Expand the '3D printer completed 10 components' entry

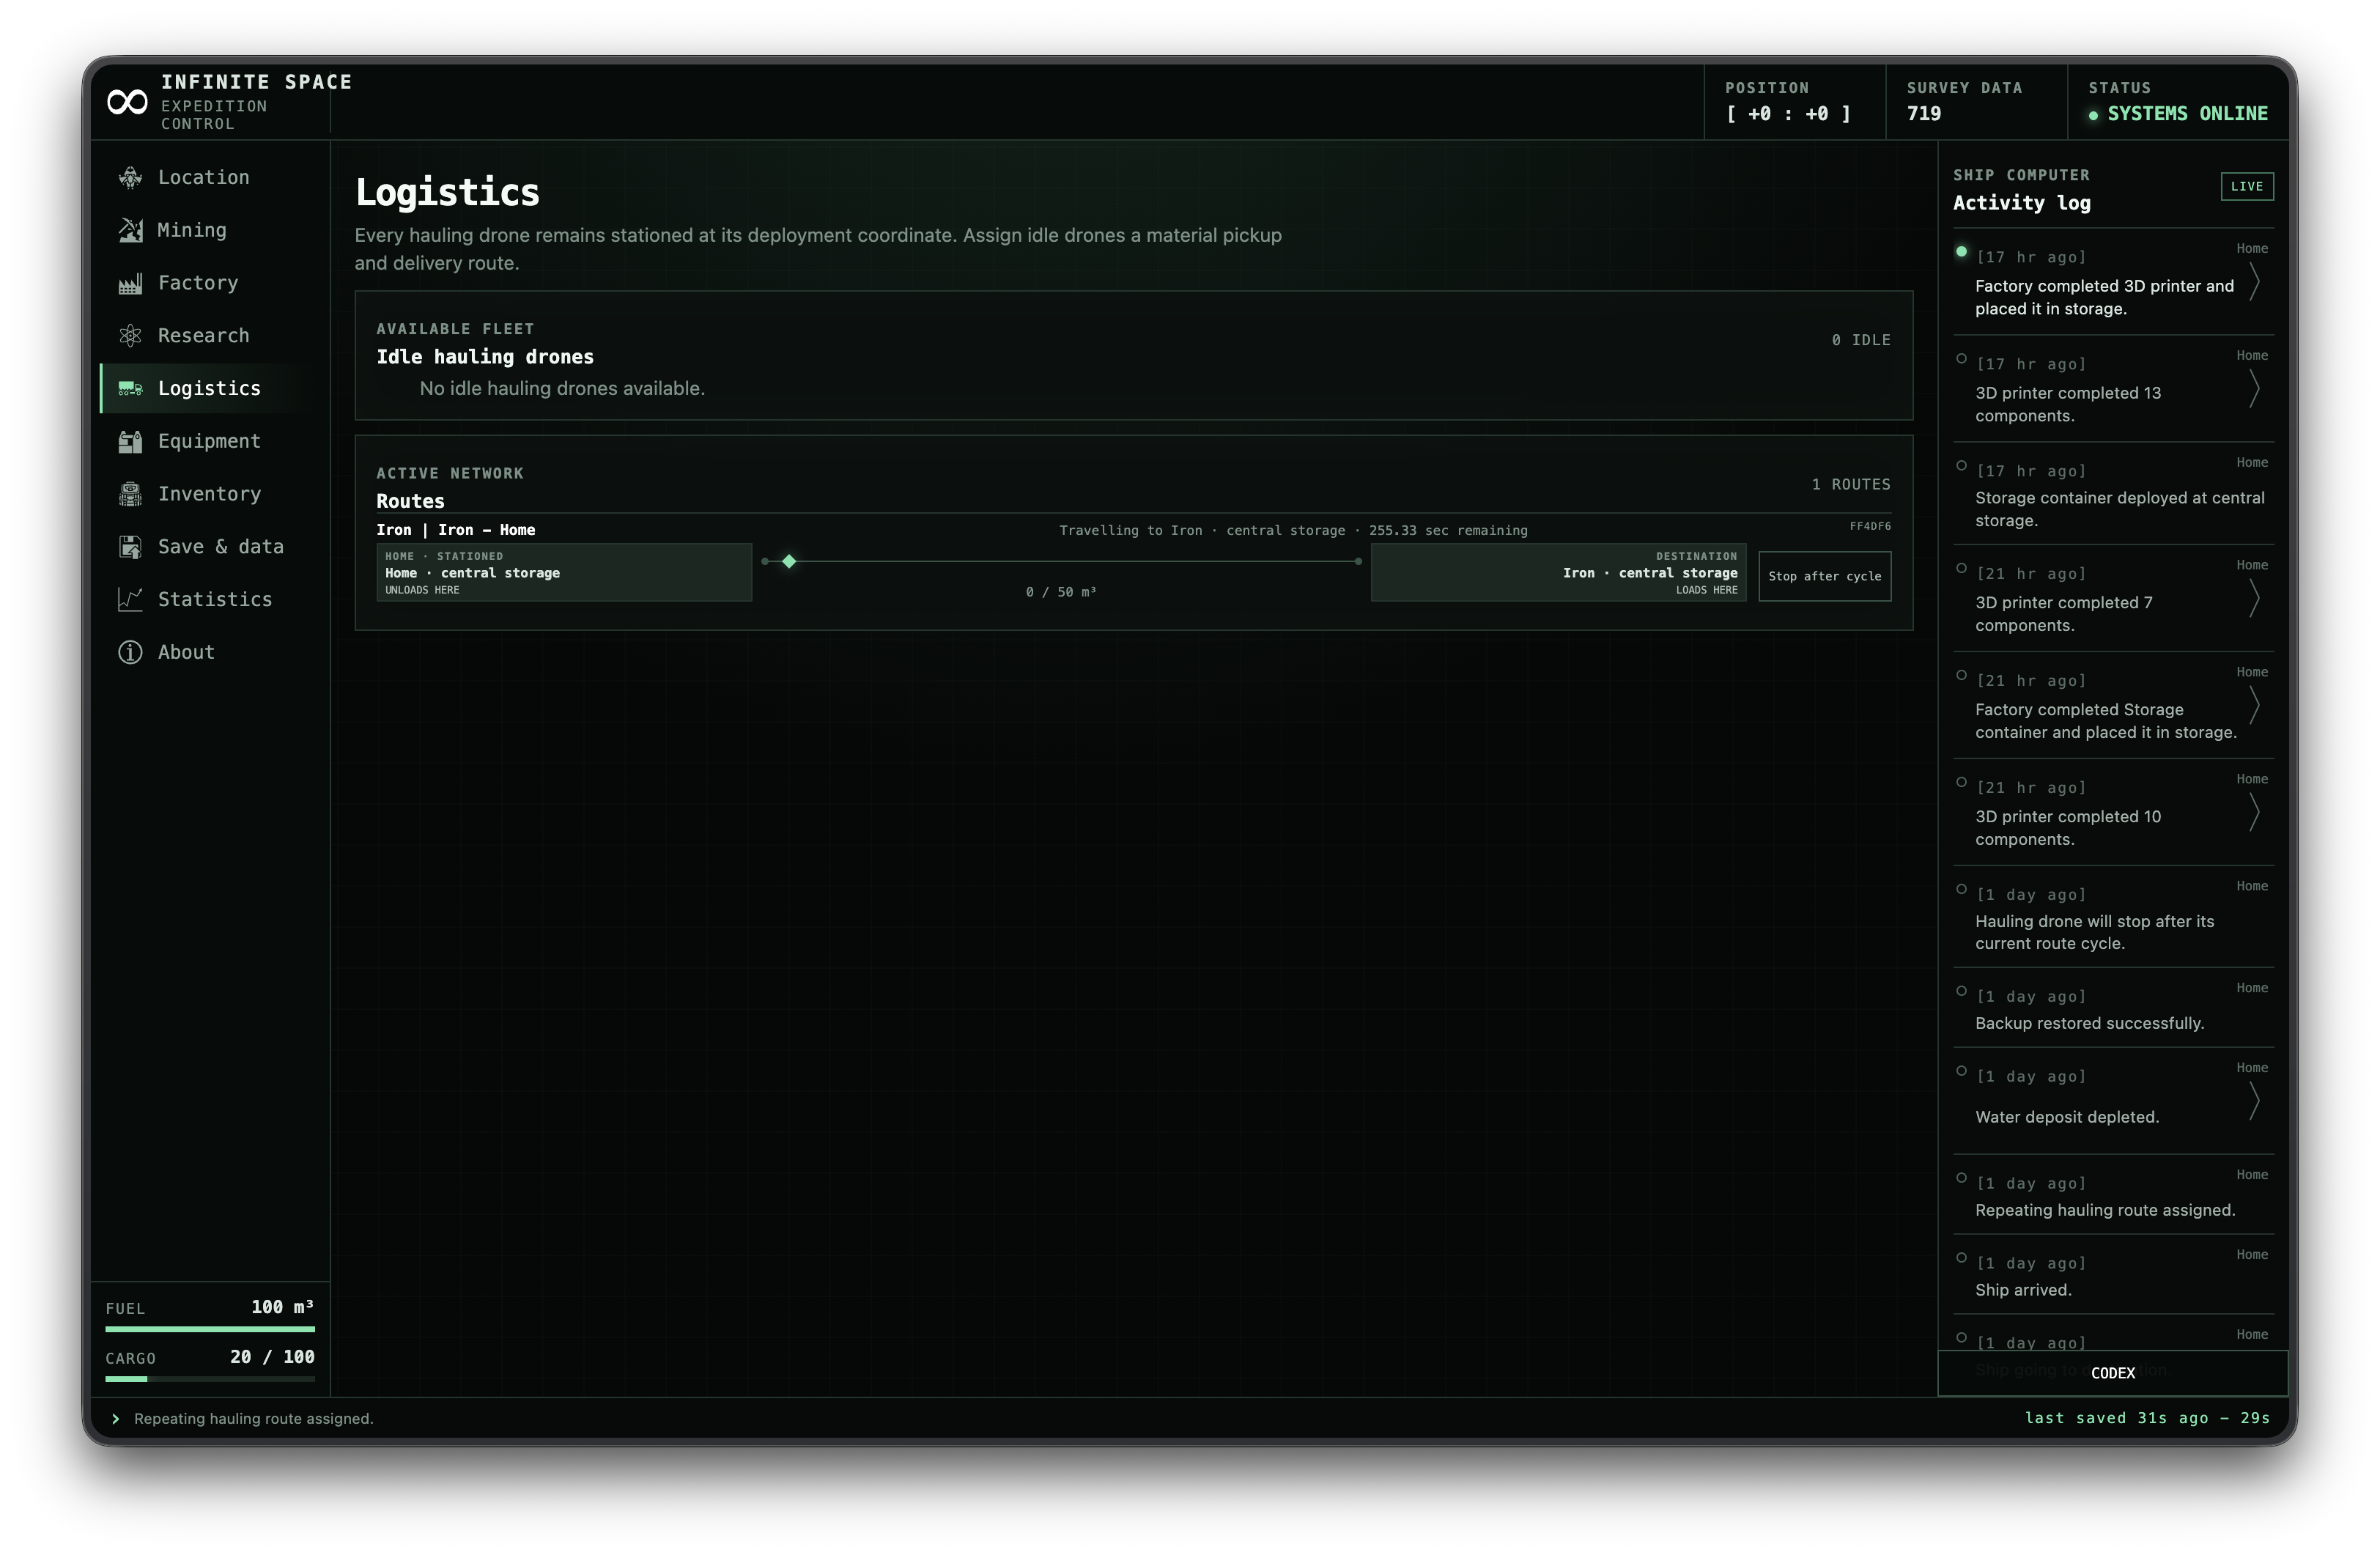(2254, 813)
